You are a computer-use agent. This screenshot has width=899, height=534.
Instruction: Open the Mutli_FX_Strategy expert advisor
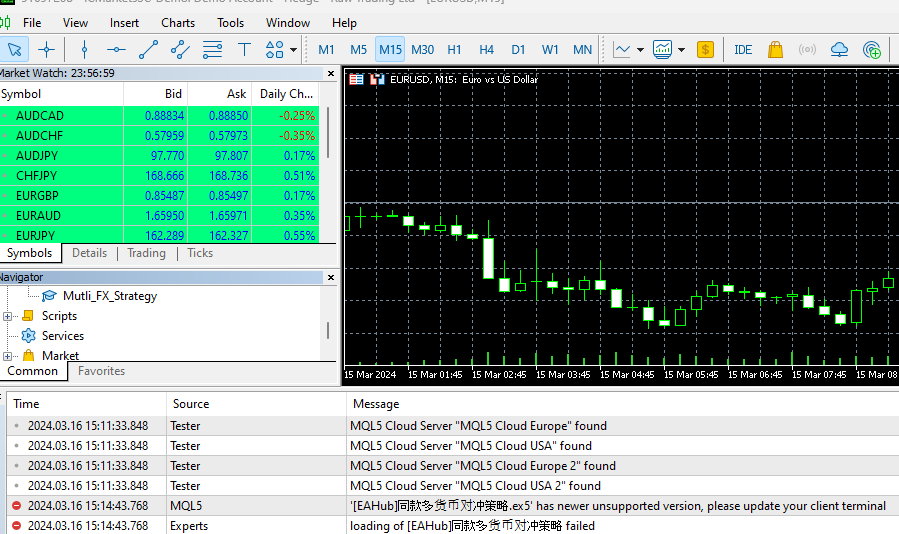tap(110, 296)
